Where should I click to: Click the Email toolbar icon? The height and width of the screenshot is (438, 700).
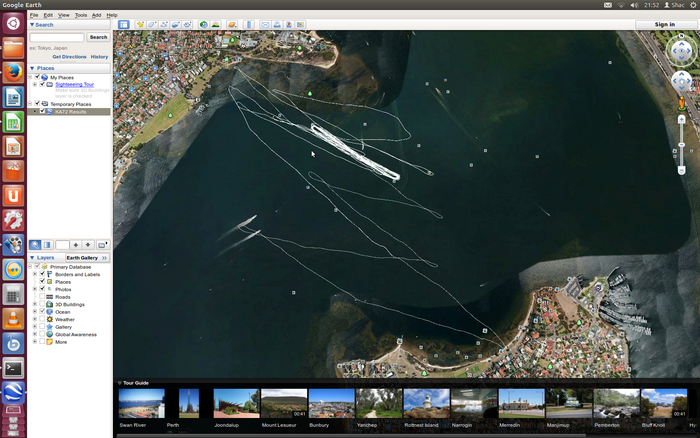pos(265,24)
